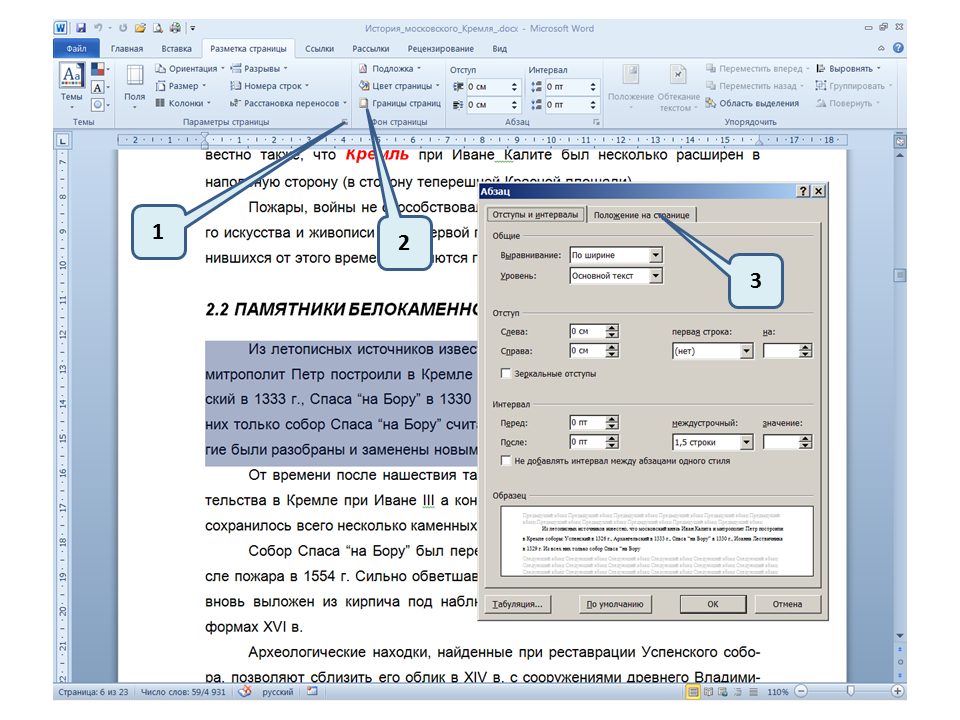Click the Margins (Поля) icon
The width and height of the screenshot is (960, 720).
pyautogui.click(x=134, y=84)
